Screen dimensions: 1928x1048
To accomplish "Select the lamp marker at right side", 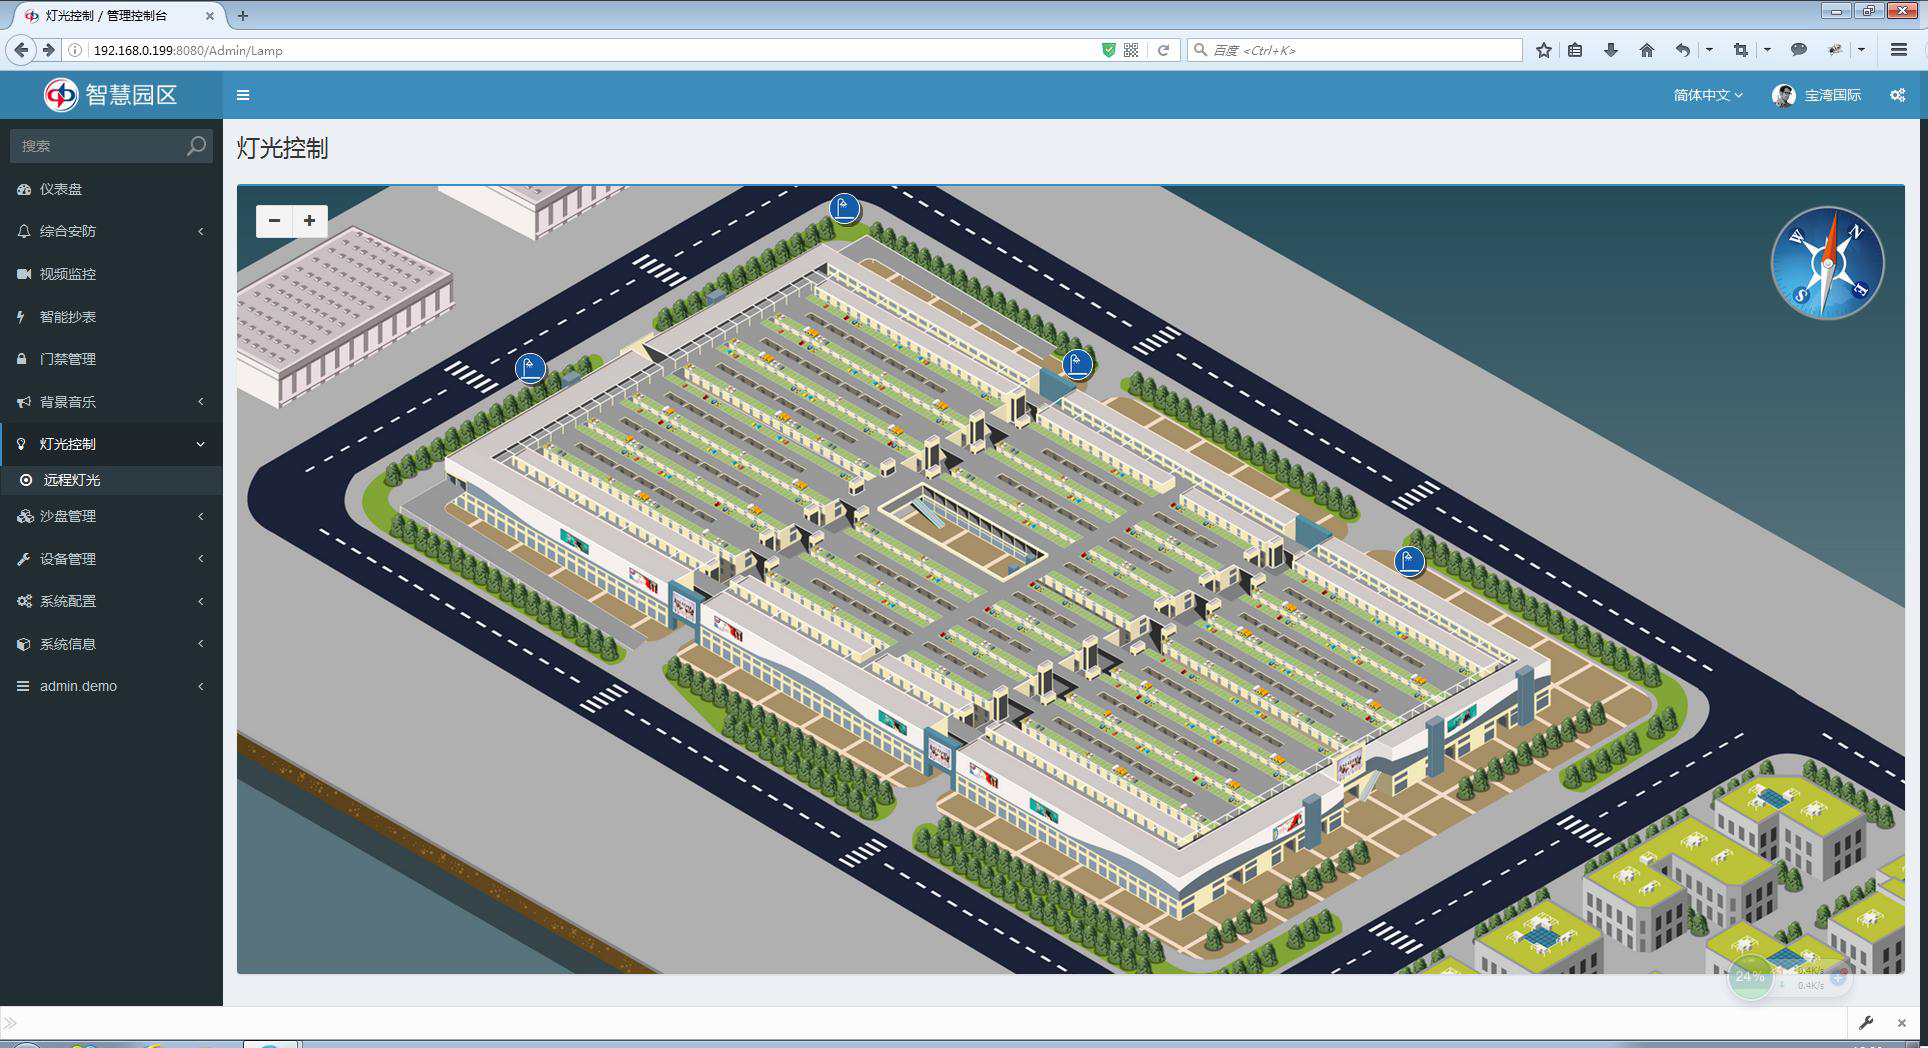I will click(1409, 561).
